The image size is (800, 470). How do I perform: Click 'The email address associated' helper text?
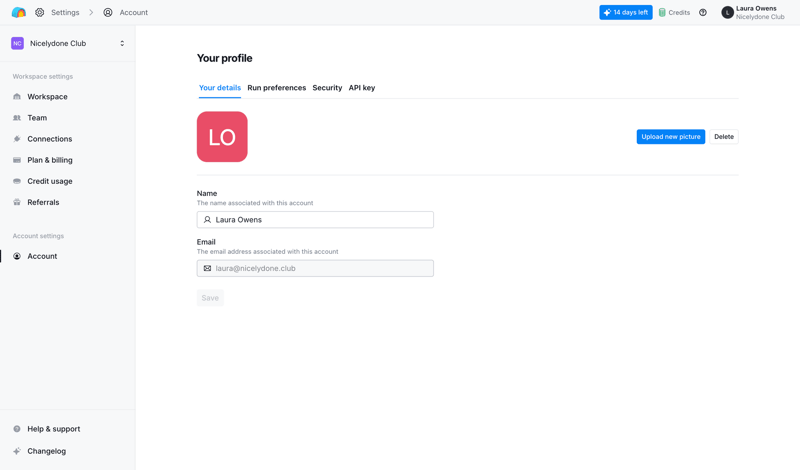coord(267,252)
